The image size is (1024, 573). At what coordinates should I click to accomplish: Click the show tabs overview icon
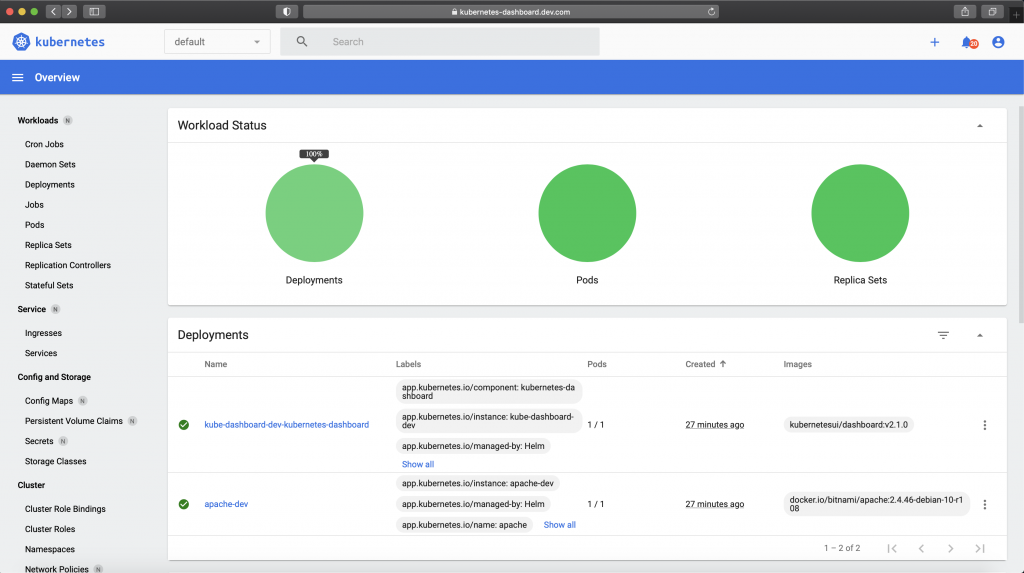(992, 11)
